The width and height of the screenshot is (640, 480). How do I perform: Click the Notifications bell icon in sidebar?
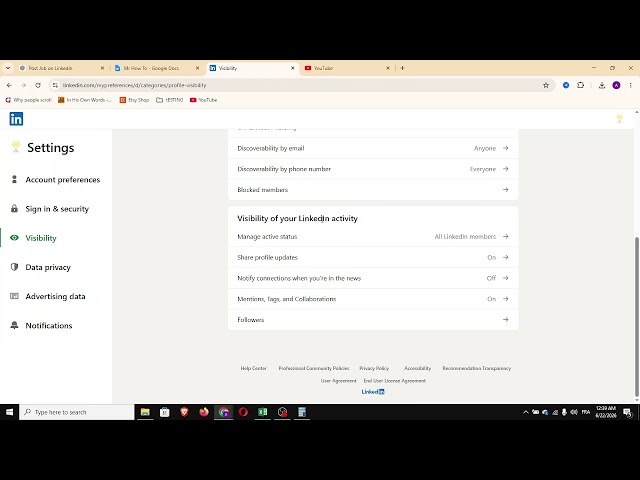point(14,325)
